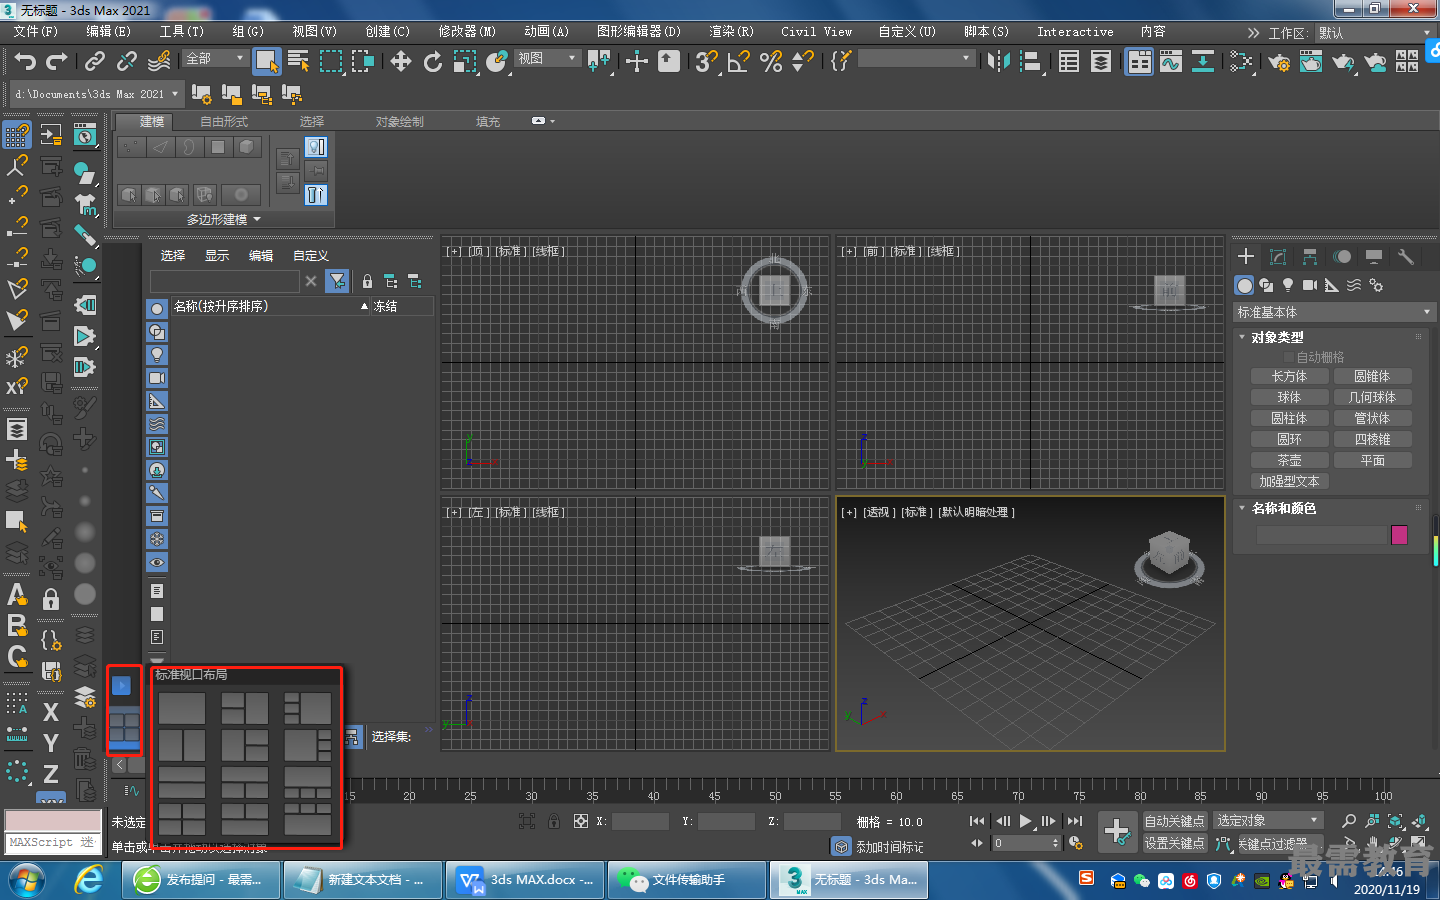Open the Modify panel tab icon
This screenshot has width=1440, height=900.
coord(1278,257)
